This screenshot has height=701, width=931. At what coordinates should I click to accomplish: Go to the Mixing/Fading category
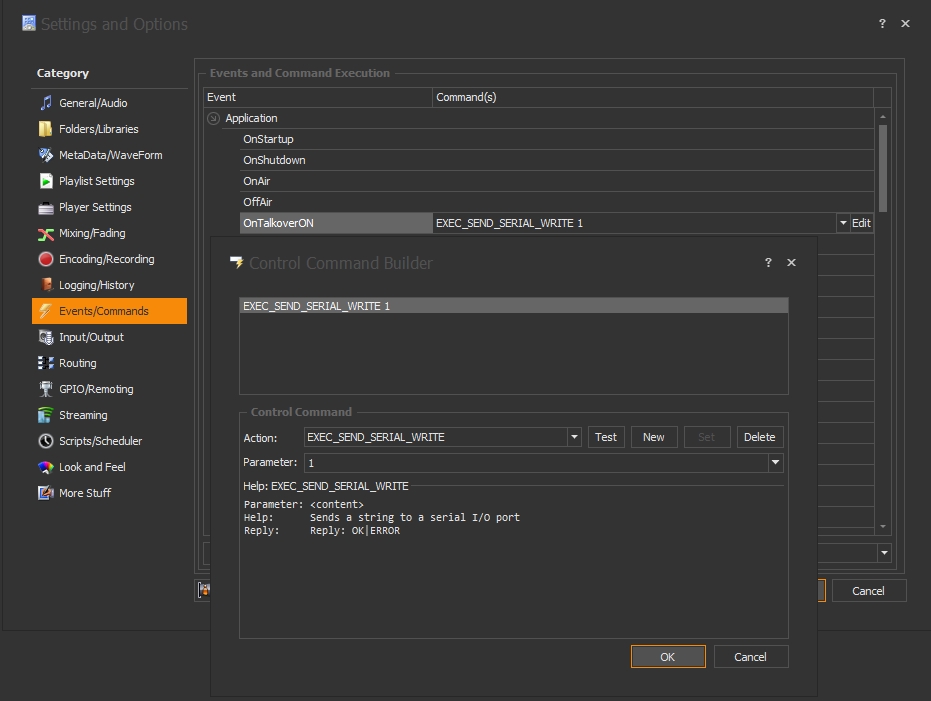point(94,233)
